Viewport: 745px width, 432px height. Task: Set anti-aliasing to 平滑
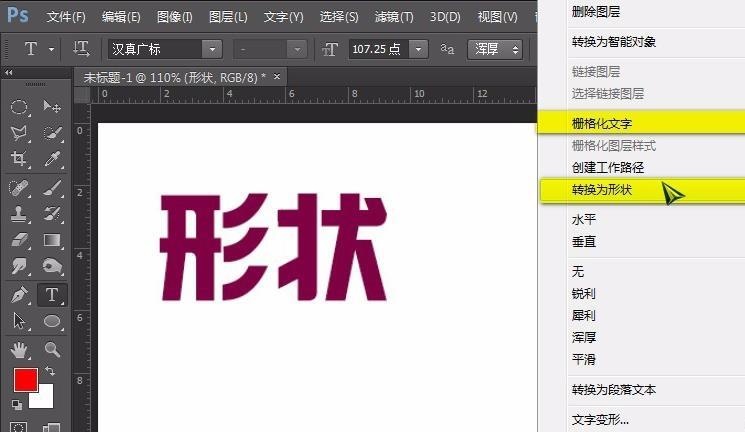click(x=584, y=359)
